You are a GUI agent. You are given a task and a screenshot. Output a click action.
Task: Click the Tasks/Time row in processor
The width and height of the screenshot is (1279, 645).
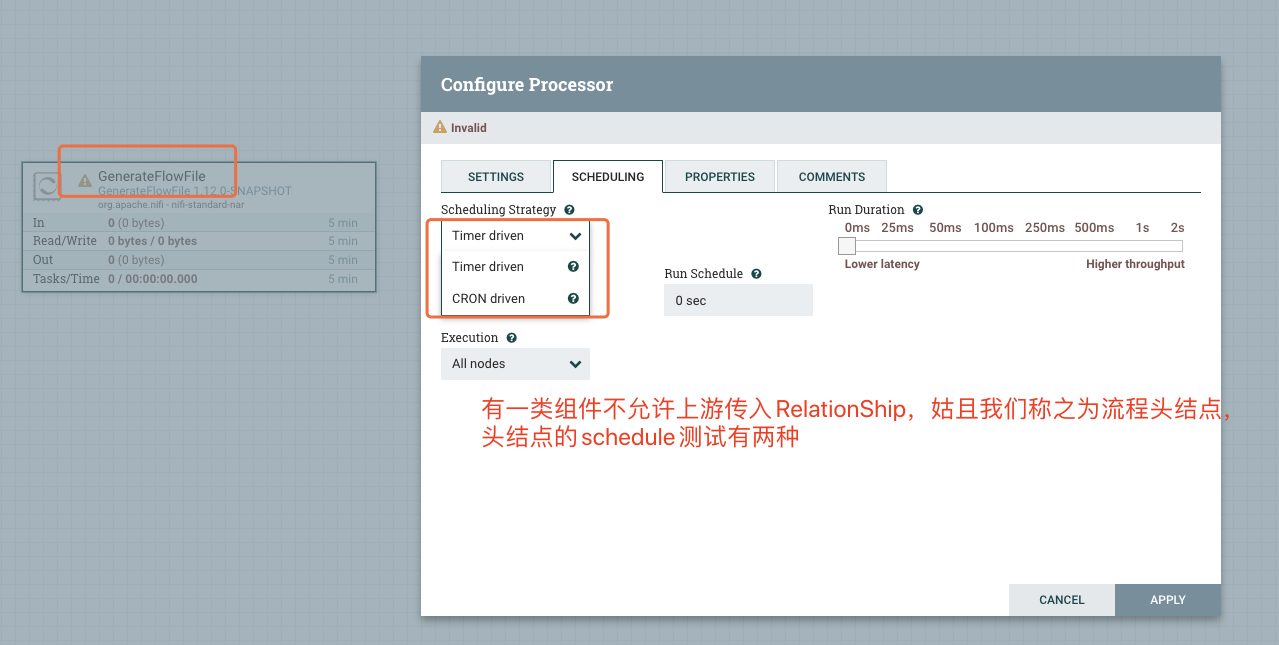(x=199, y=279)
